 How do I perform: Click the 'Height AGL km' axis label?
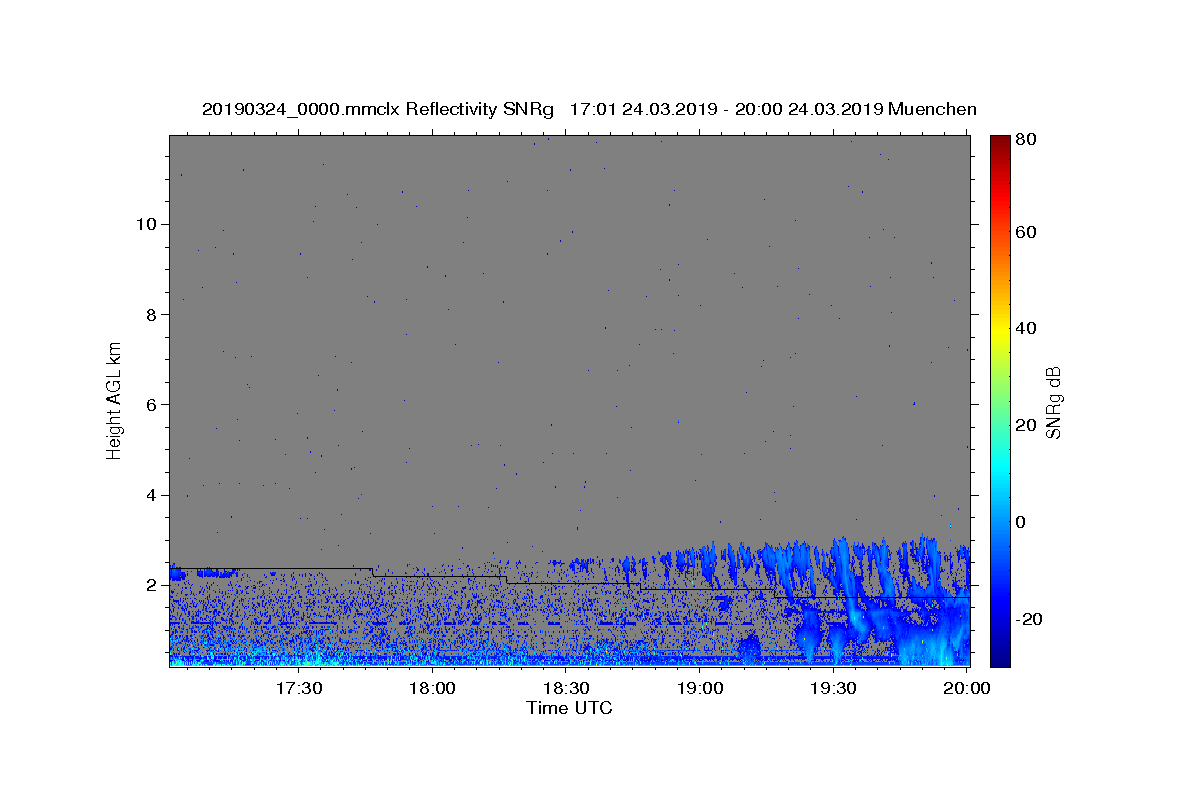[x=115, y=399]
